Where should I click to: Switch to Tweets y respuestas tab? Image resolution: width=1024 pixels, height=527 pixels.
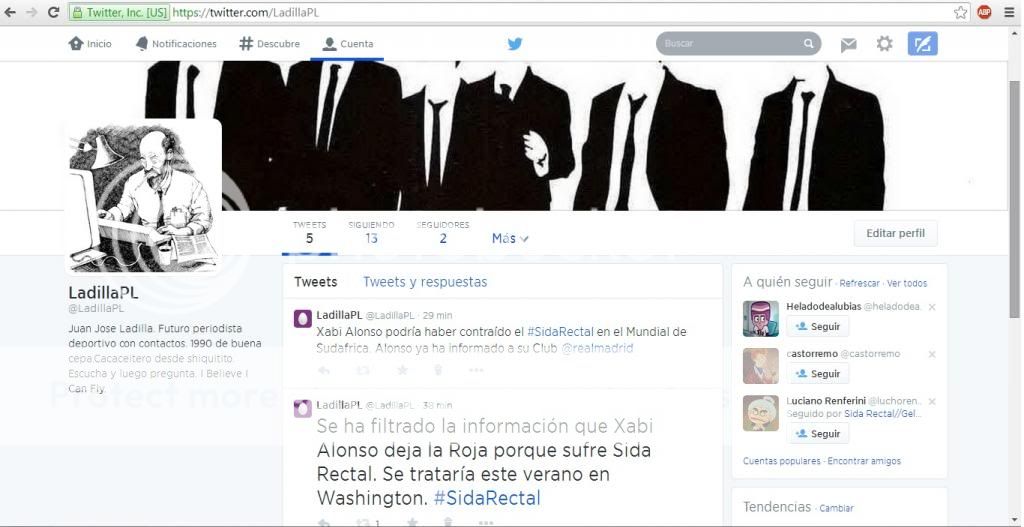(x=425, y=282)
